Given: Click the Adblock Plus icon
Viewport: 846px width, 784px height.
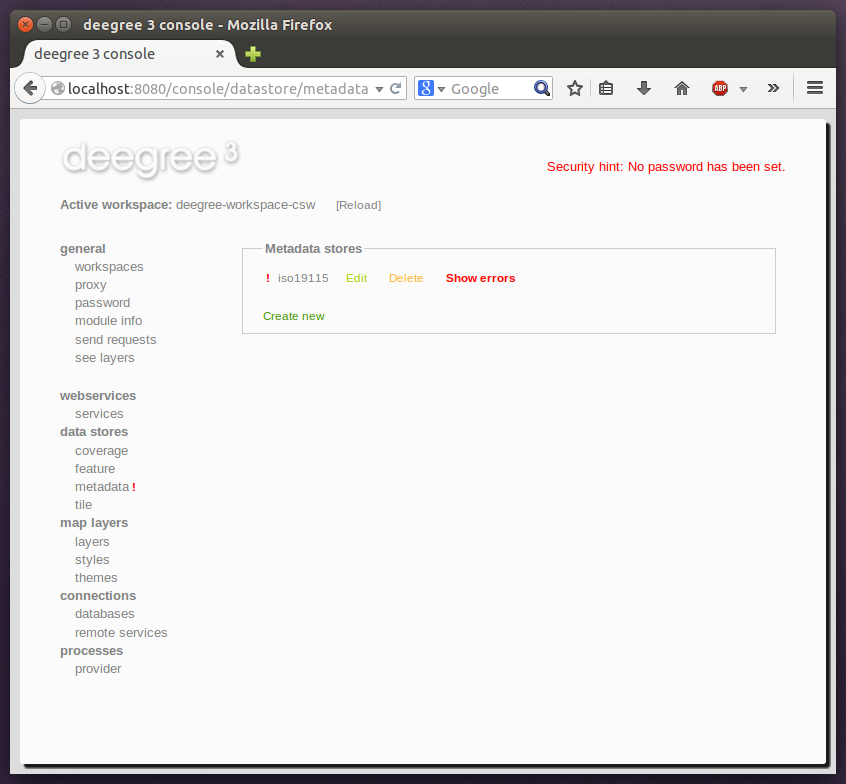Looking at the screenshot, I should [719, 88].
